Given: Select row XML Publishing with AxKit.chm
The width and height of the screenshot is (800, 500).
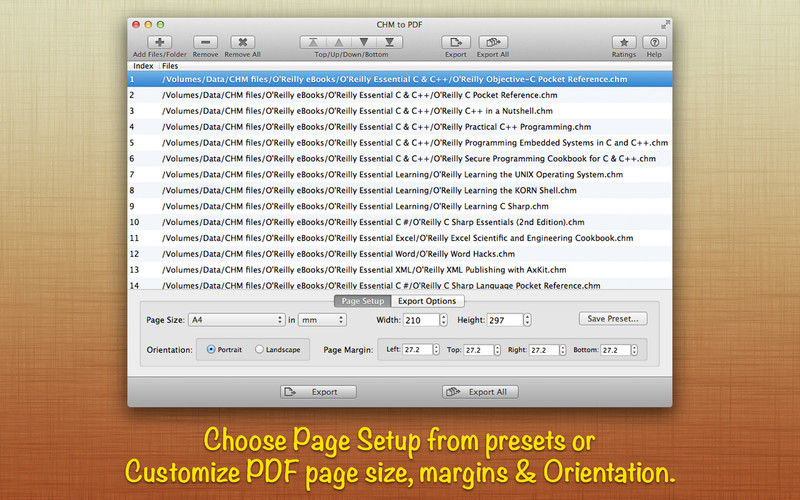Looking at the screenshot, I should 399,269.
